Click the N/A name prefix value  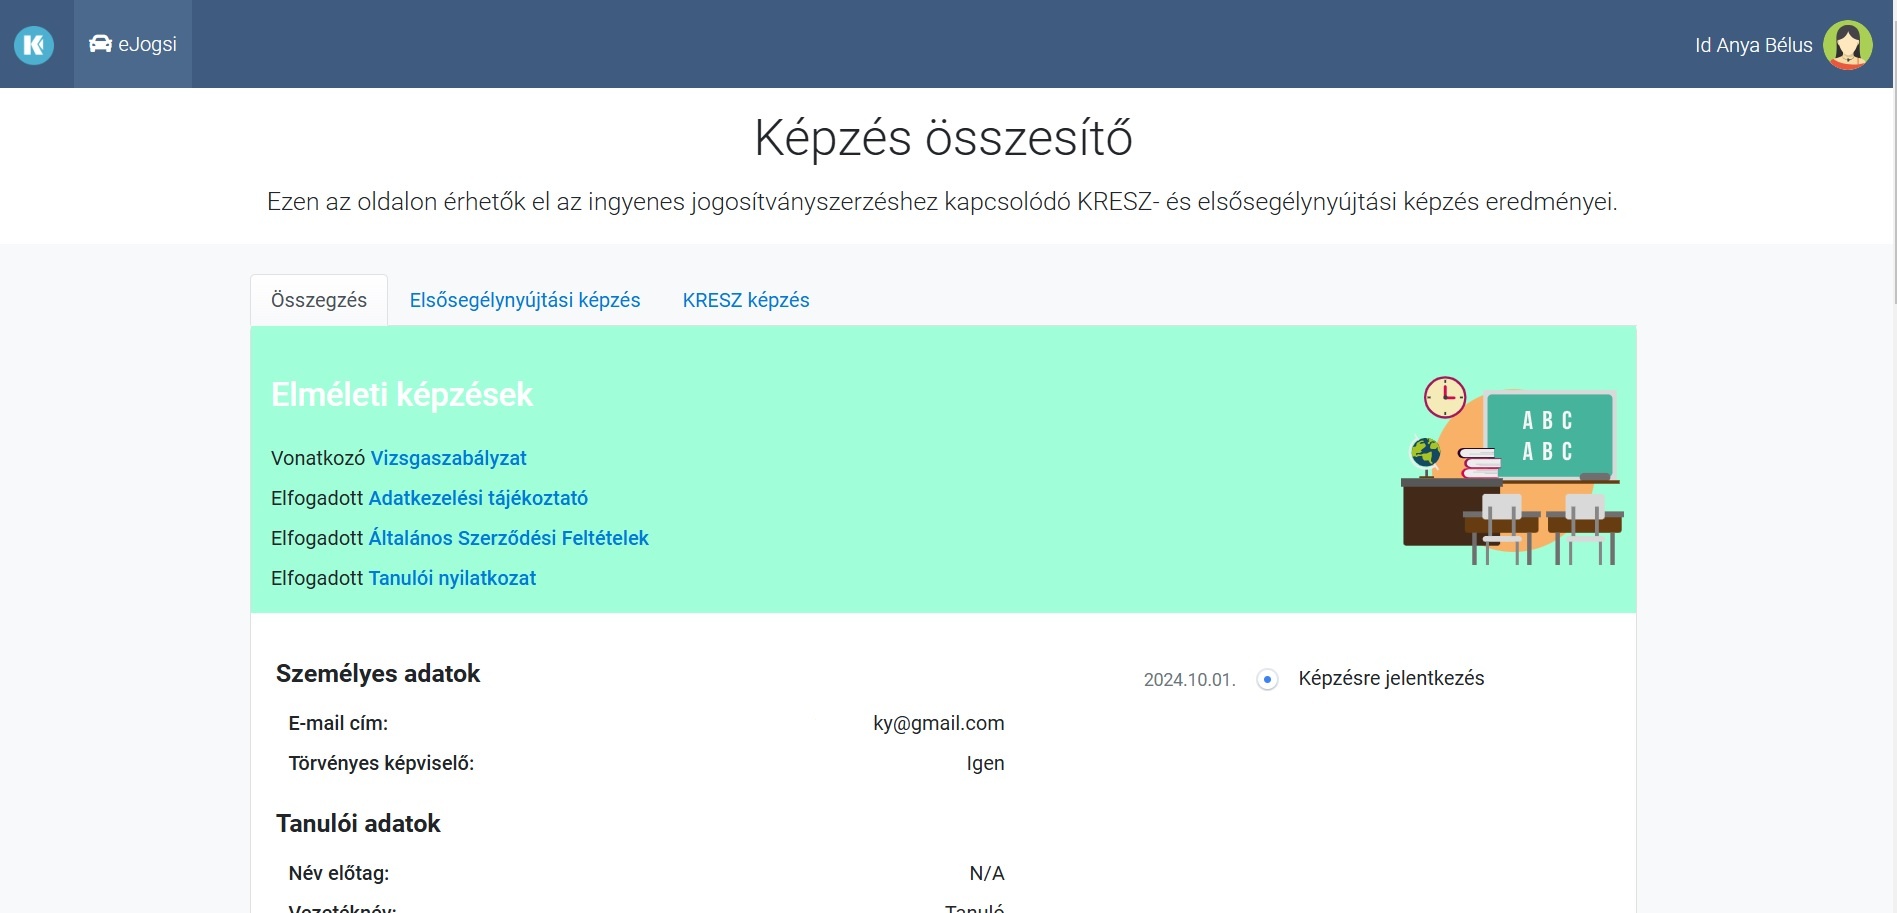tap(986, 873)
